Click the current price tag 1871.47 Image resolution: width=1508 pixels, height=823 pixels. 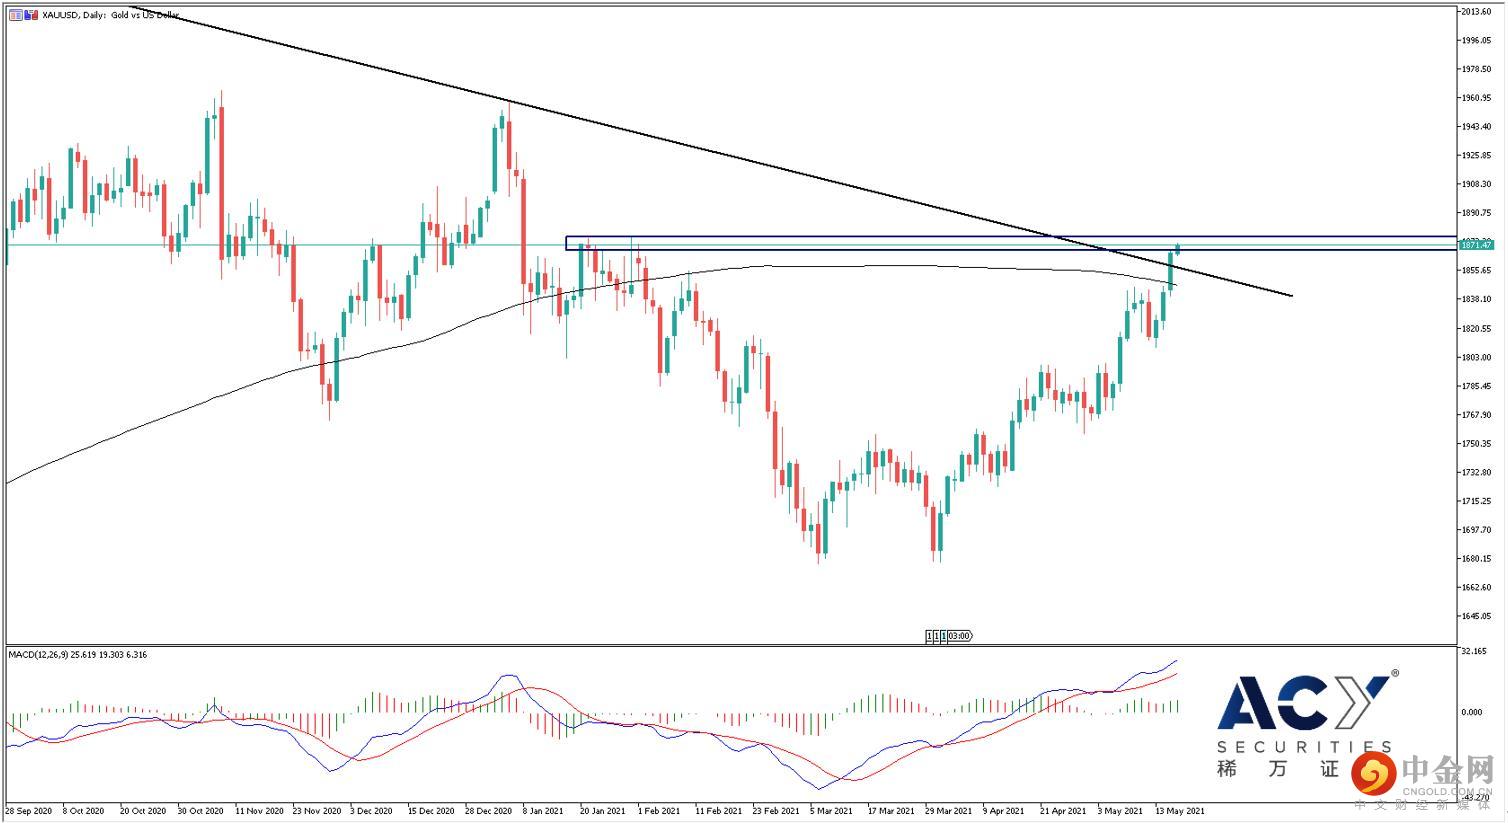tap(1476, 244)
